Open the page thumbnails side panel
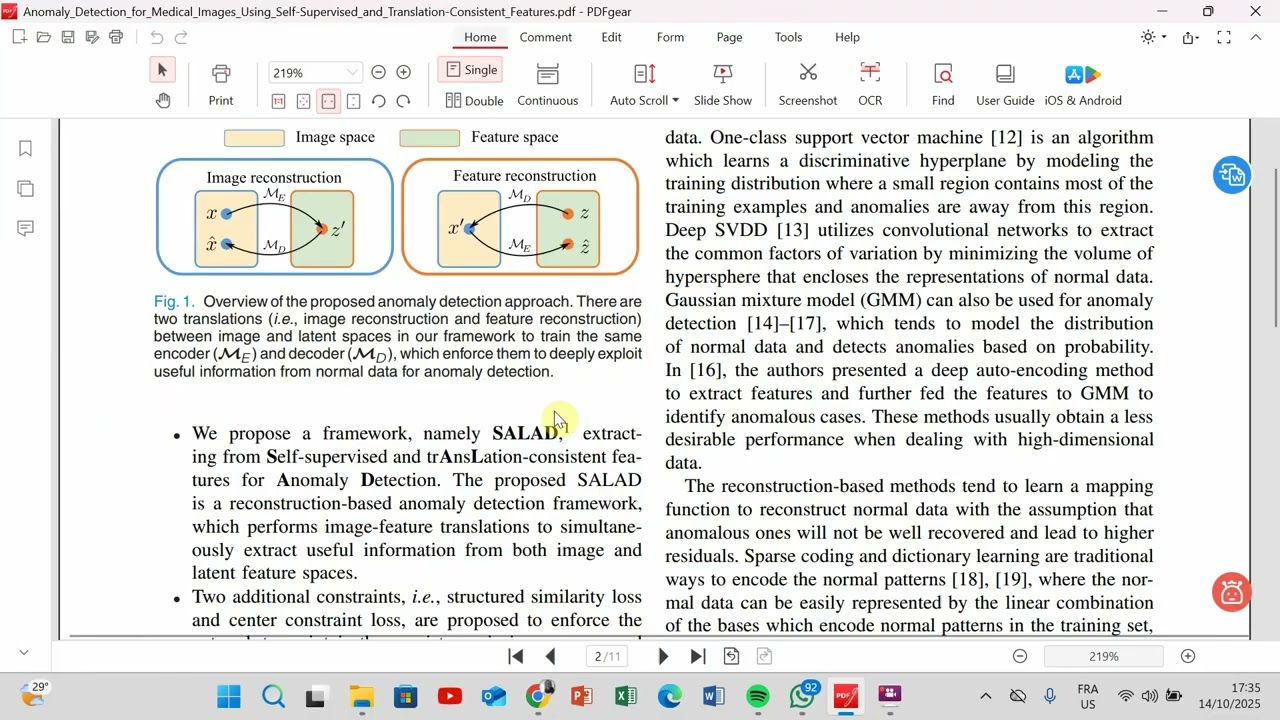Screen dimensions: 1280x720 pyautogui.click(x=26, y=189)
